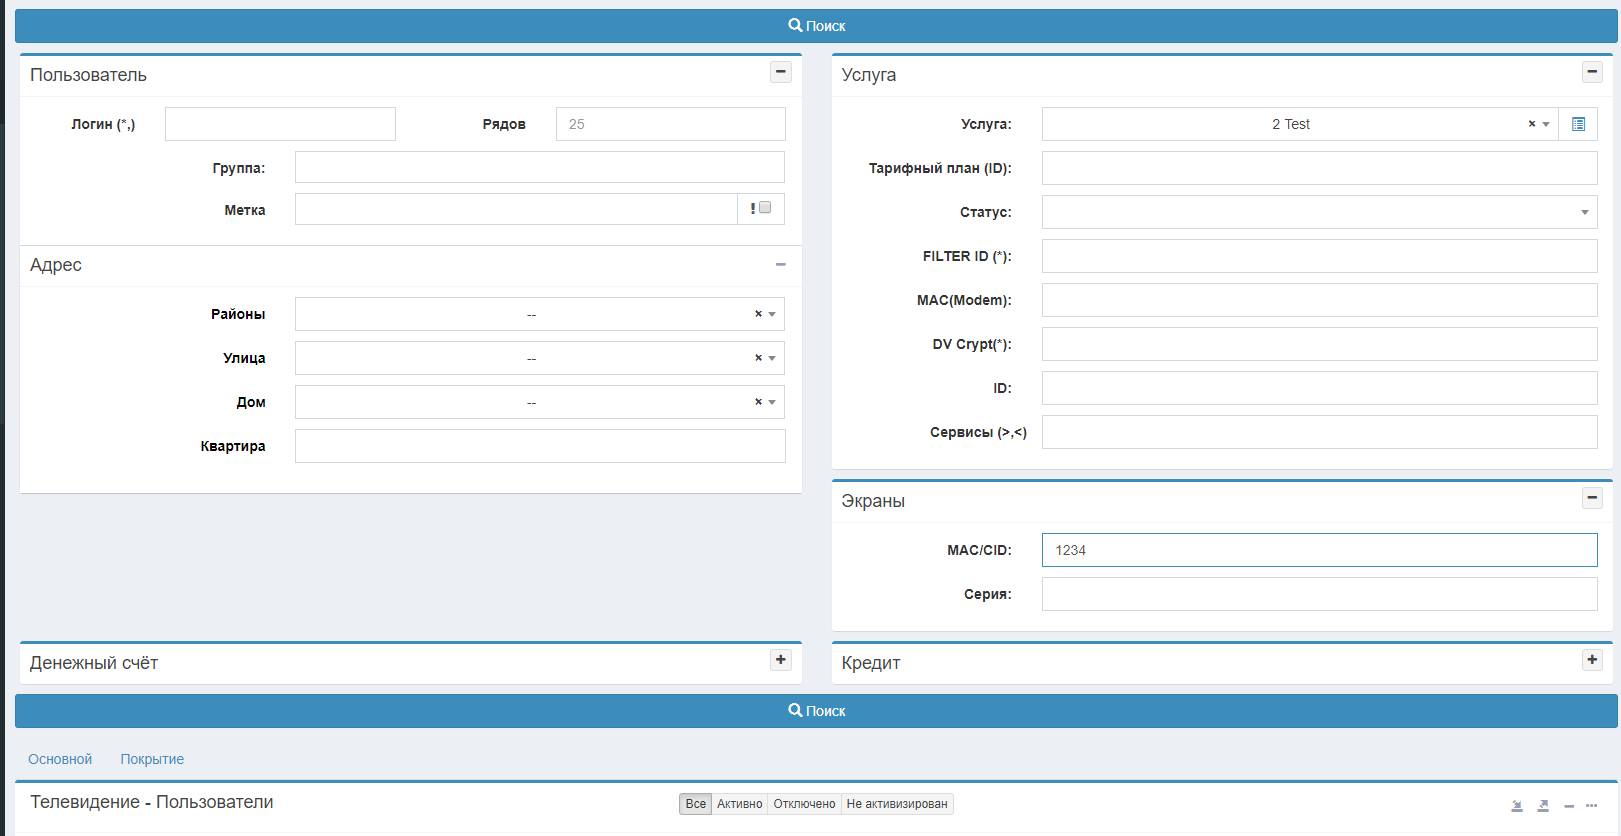Click the export icon in Телевидение table header
The image size is (1621, 836).
1543,806
